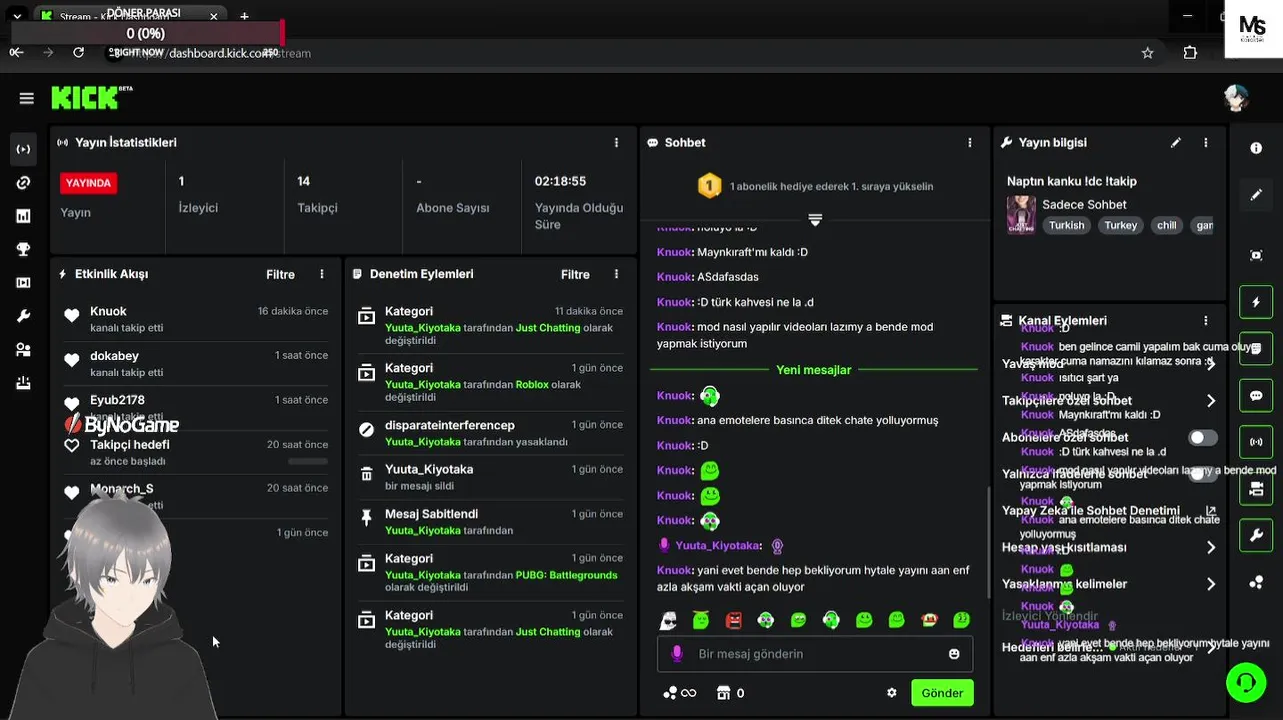Toggle the lightning activity feed widget icon
The image size is (1283, 720).
[x=1256, y=302]
